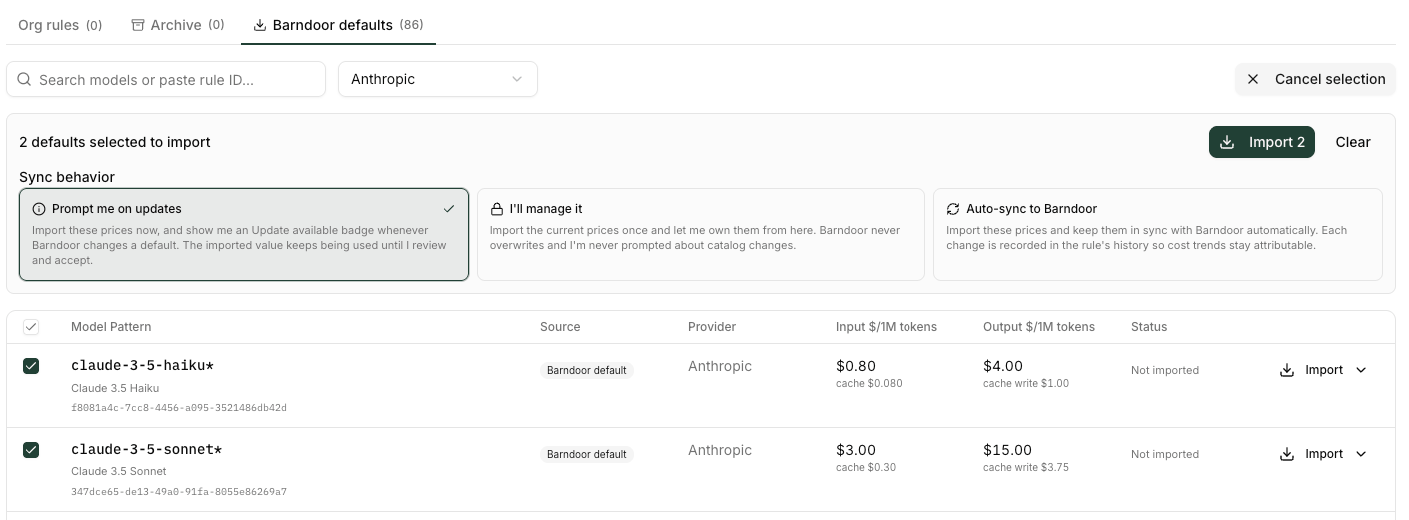Uncheck the claude-3-5-sonnet row checkbox
The width and height of the screenshot is (1409, 520).
click(31, 450)
